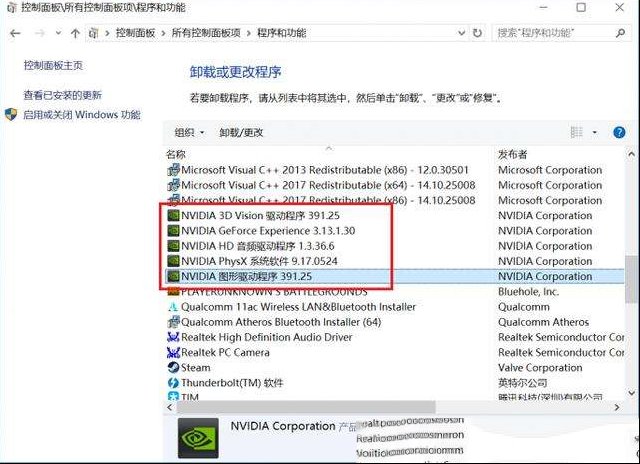640x464 pixels.
Task: Select Qualcomm Atheros Bluetooth Installer icon
Action: [x=173, y=322]
